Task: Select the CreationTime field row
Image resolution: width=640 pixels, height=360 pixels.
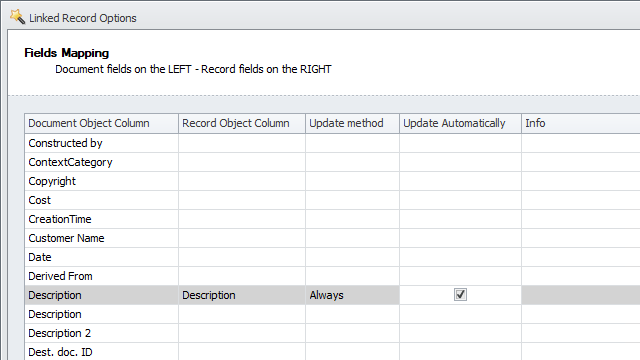Action: click(332, 219)
